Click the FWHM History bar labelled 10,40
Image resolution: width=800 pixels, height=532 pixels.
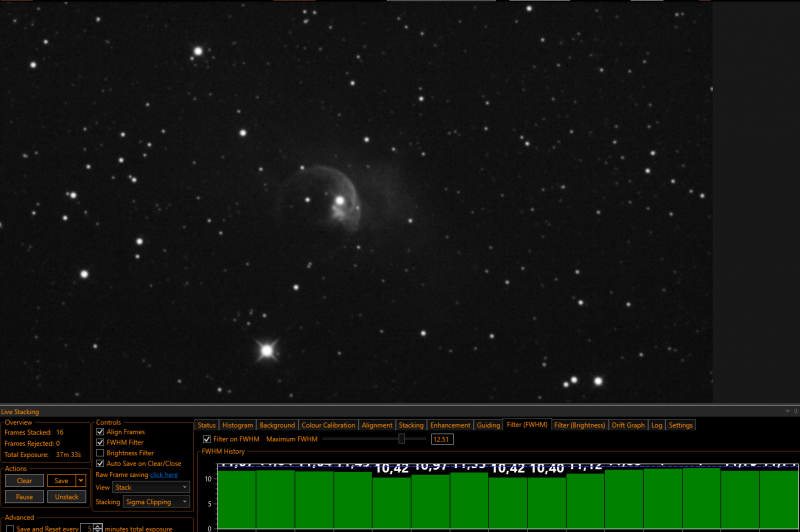pos(546,503)
